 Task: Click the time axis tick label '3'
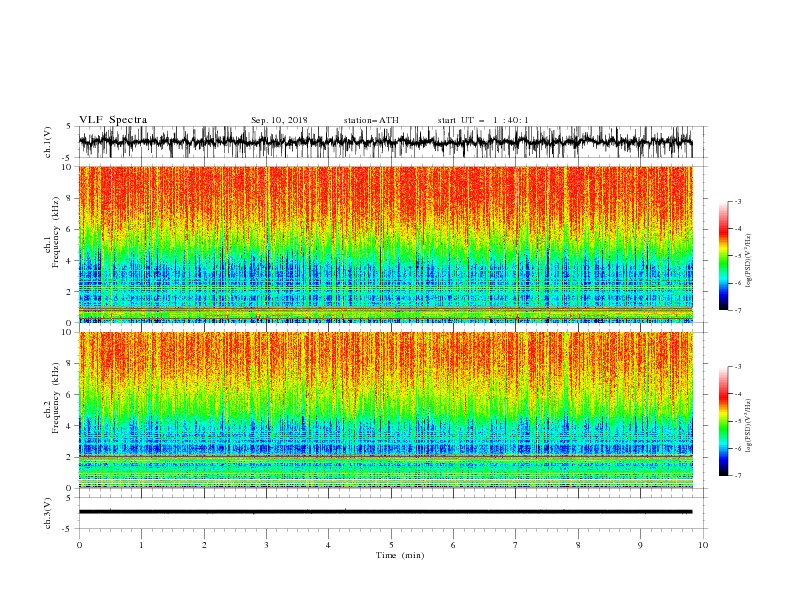coord(266,545)
